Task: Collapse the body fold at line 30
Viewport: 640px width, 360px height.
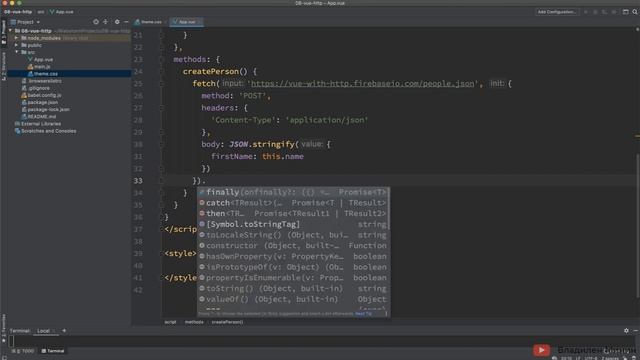Action: click(162, 144)
